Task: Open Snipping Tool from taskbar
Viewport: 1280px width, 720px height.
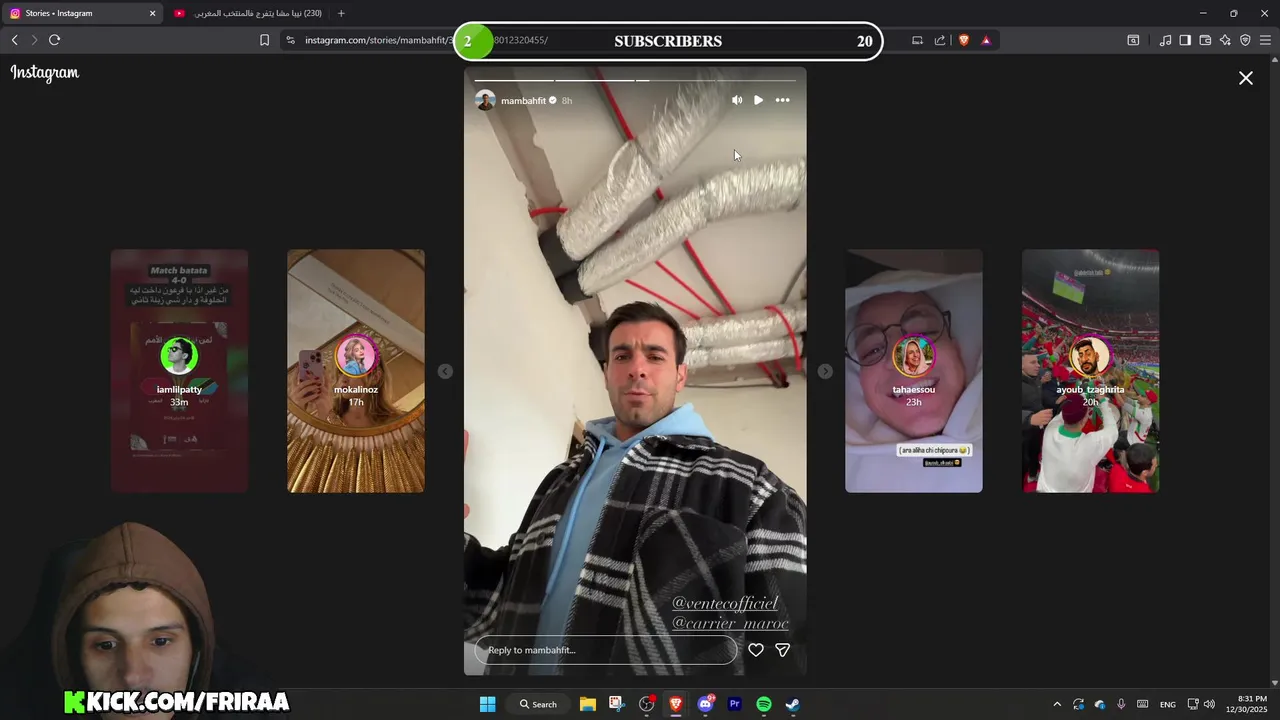Action: pyautogui.click(x=616, y=704)
